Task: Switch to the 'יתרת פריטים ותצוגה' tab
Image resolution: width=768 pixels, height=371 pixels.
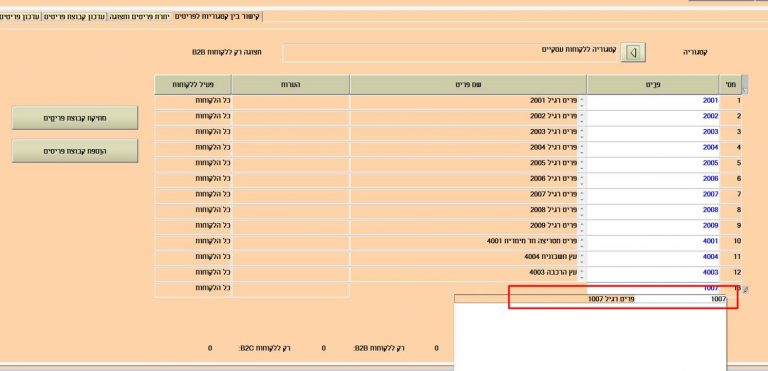Action: tap(139, 17)
